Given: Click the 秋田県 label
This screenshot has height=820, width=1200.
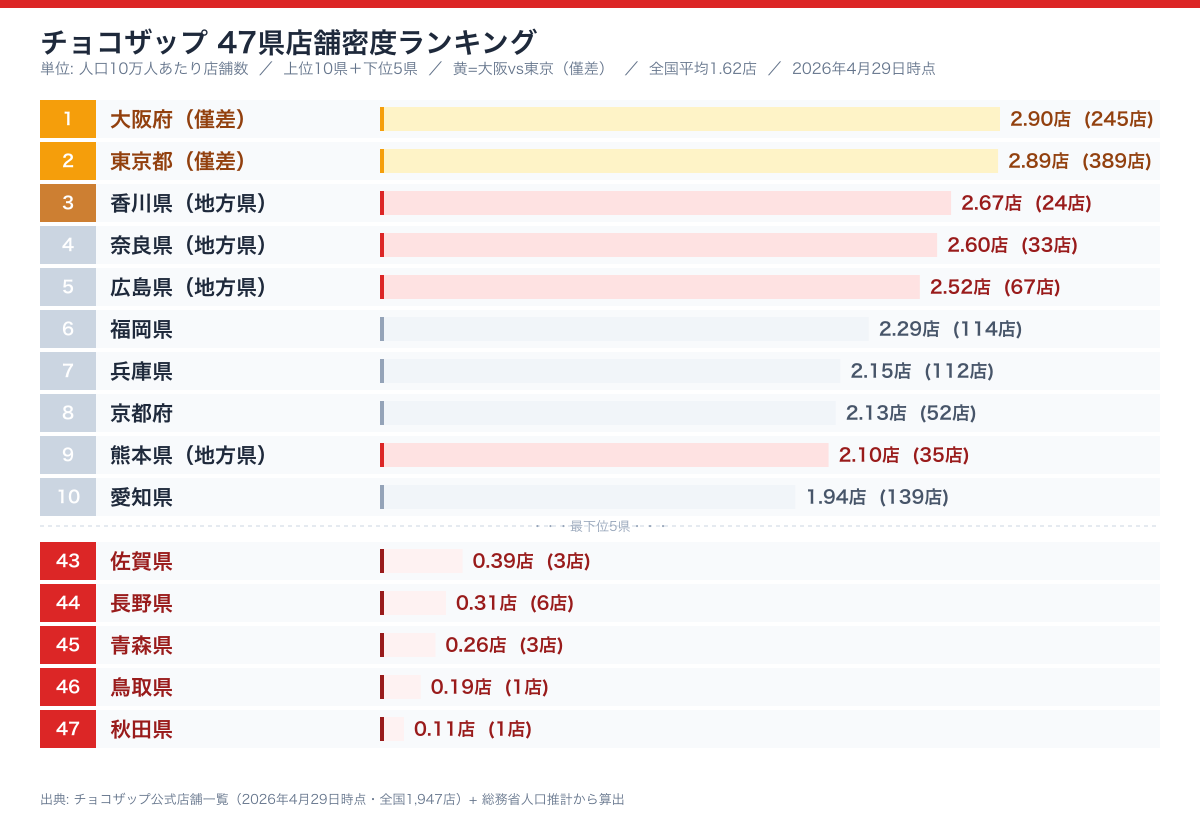Looking at the screenshot, I should pos(141,729).
